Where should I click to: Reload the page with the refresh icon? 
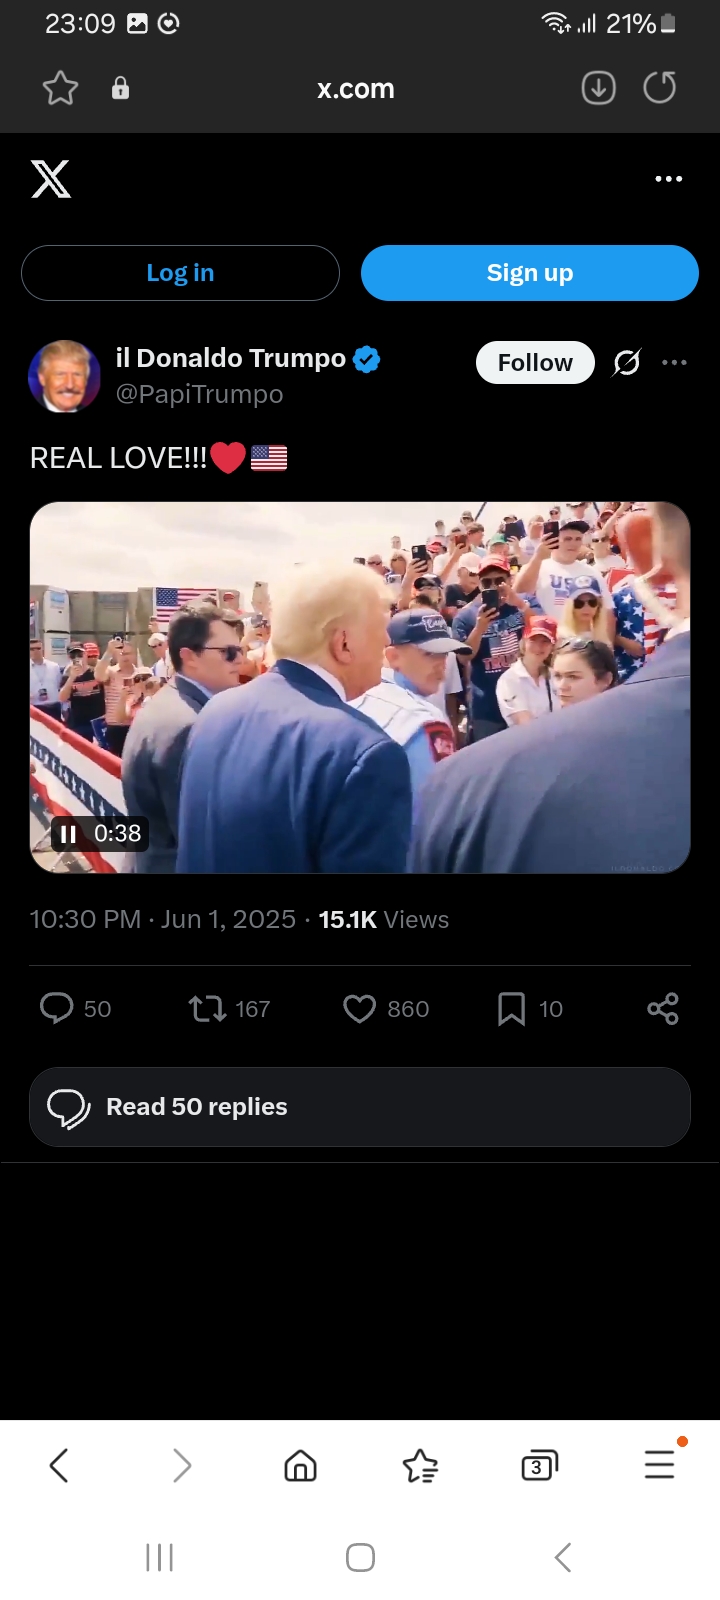[659, 88]
